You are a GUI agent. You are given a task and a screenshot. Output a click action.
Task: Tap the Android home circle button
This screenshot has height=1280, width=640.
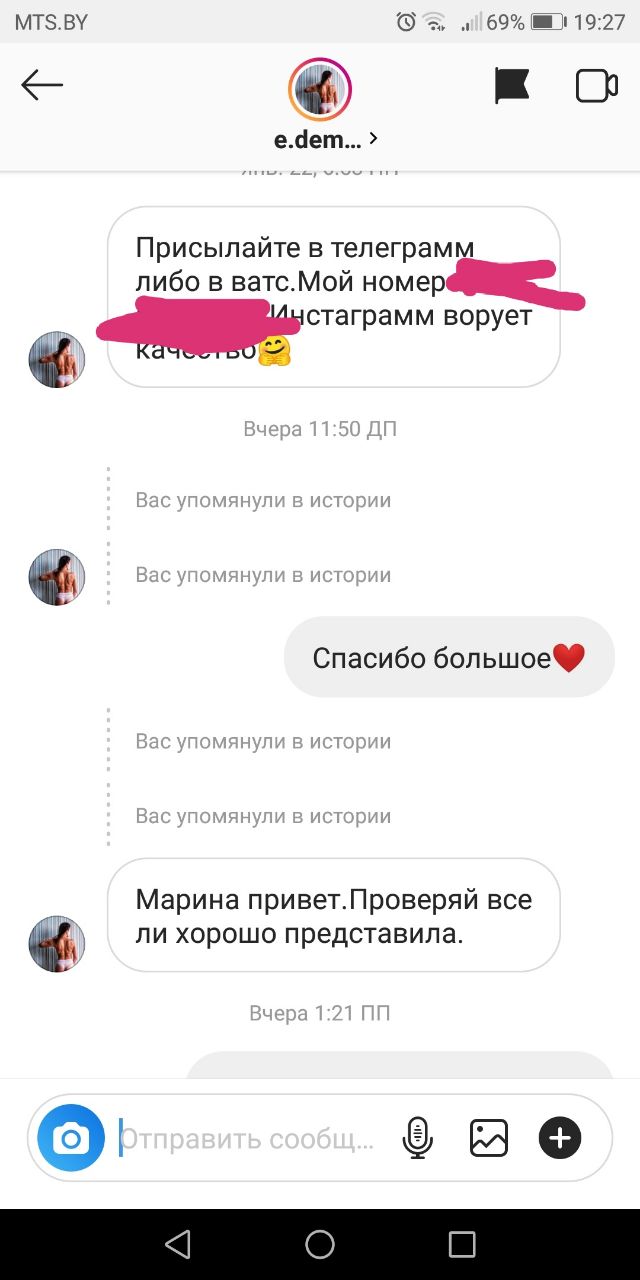[320, 1244]
